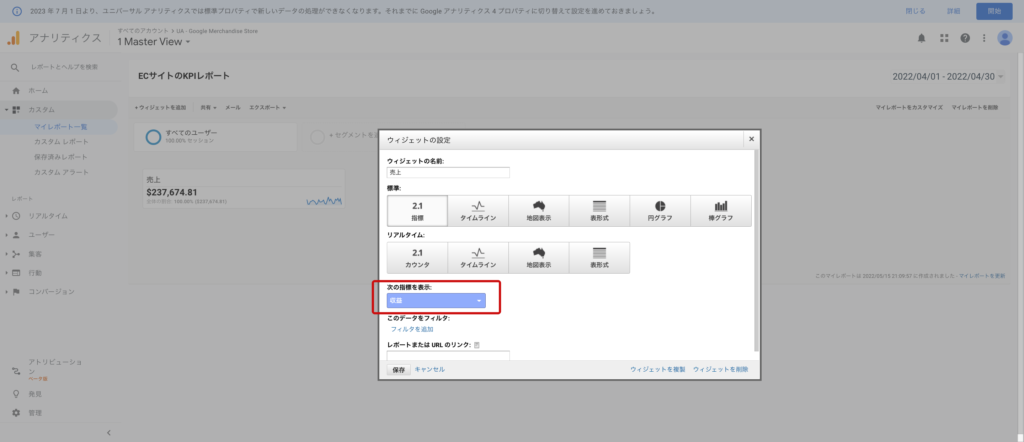This screenshot has width=1024, height=442.
Task: Click the banner 詳細 link
Action: [953, 11]
